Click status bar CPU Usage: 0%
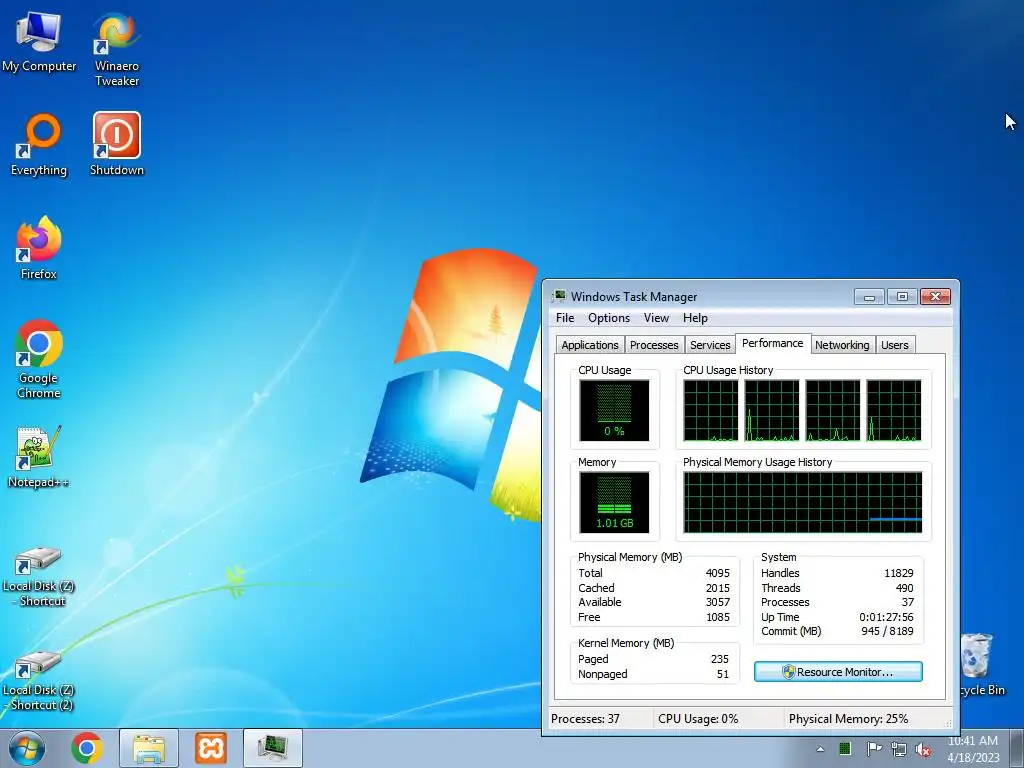 (698, 719)
